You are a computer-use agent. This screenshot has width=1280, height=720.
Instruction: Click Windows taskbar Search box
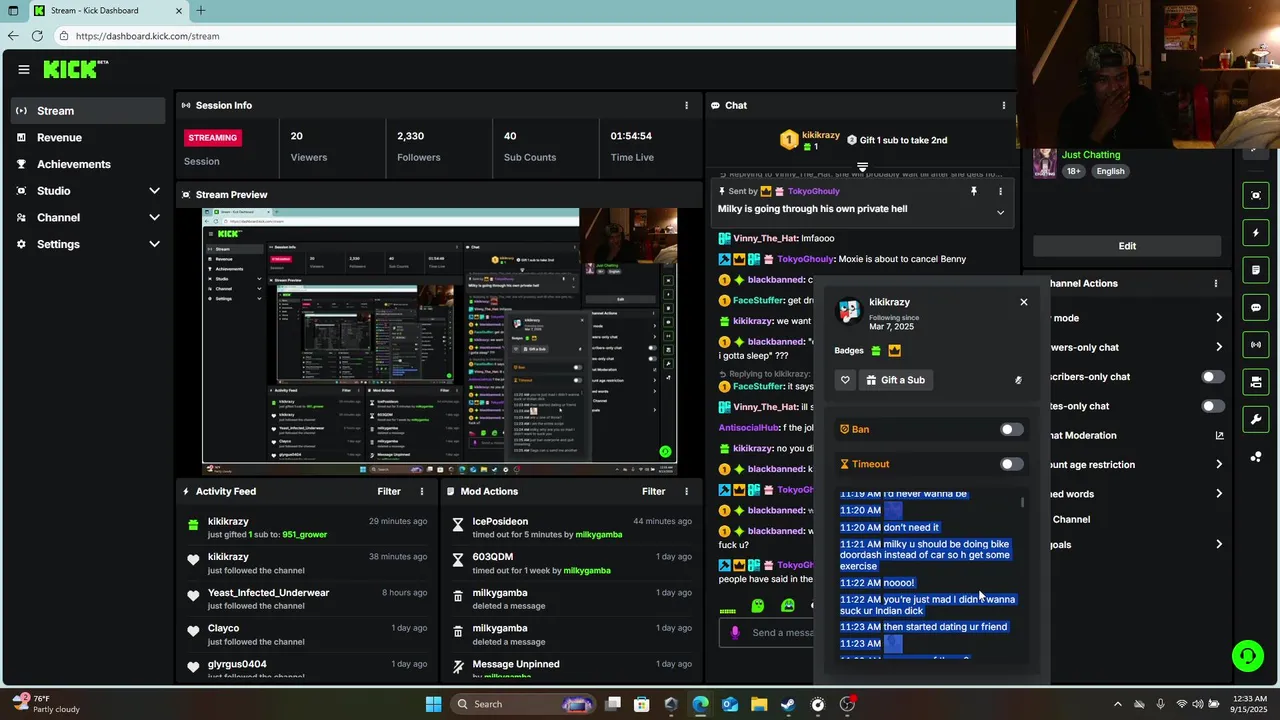pos(523,704)
